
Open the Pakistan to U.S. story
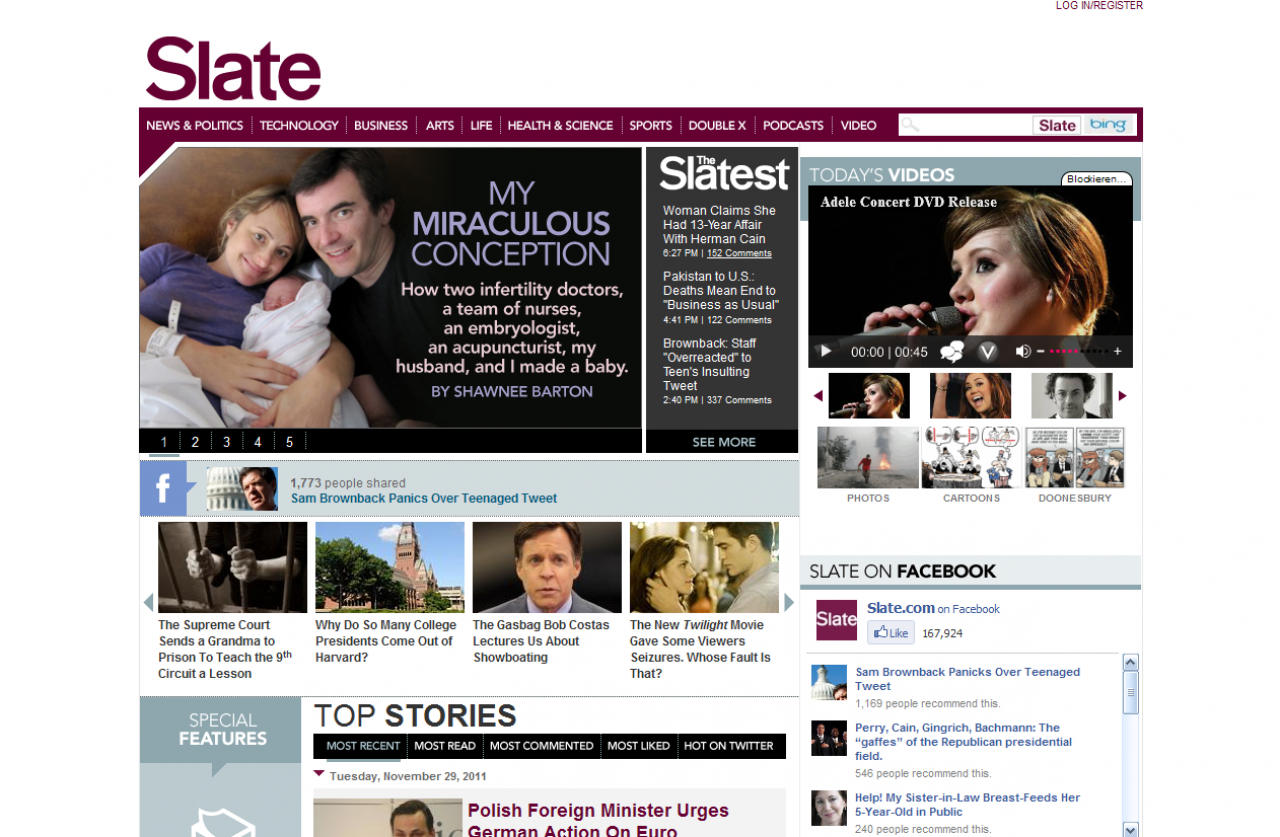[720, 291]
